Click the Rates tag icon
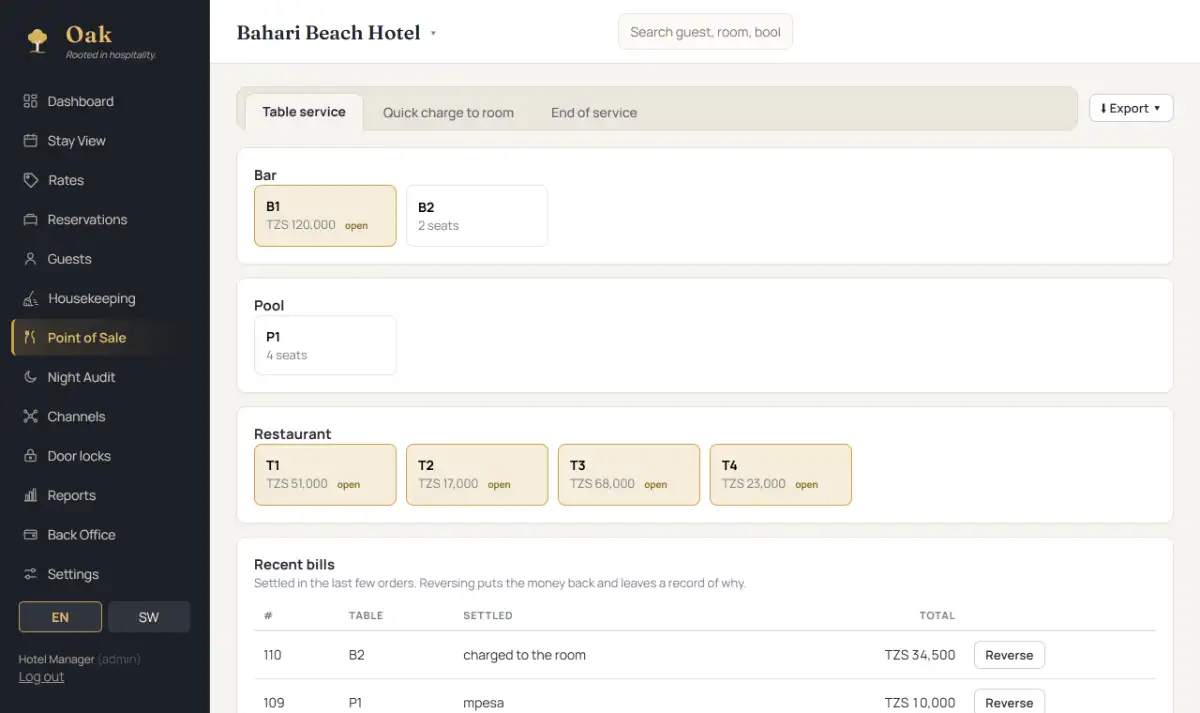1200x713 pixels. [x=30, y=180]
